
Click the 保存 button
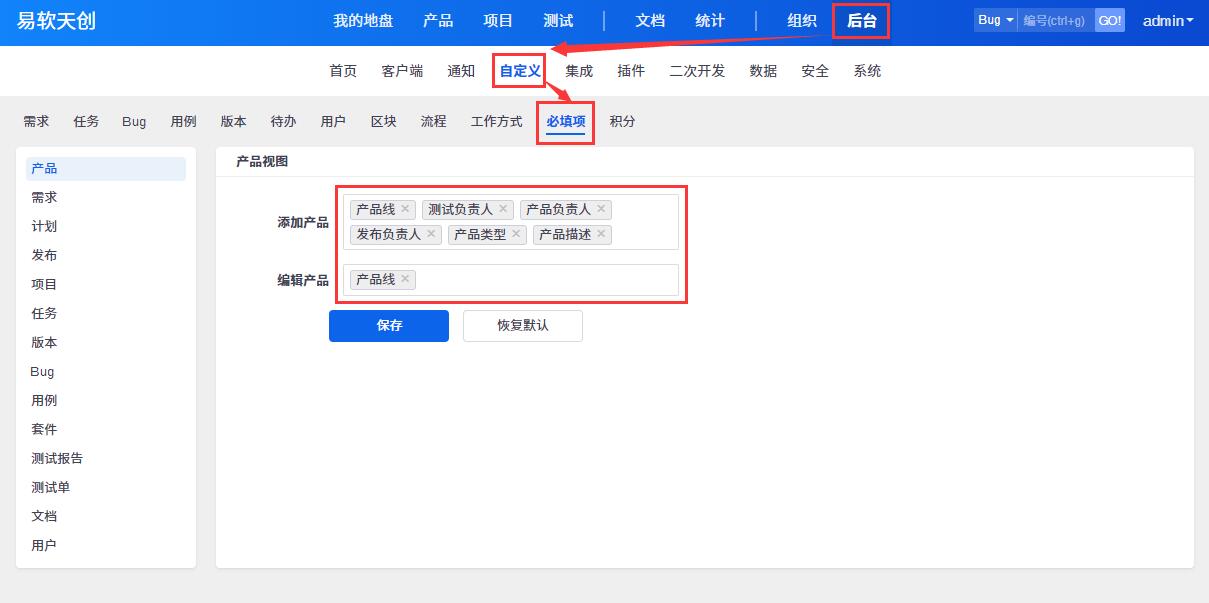[x=389, y=326]
